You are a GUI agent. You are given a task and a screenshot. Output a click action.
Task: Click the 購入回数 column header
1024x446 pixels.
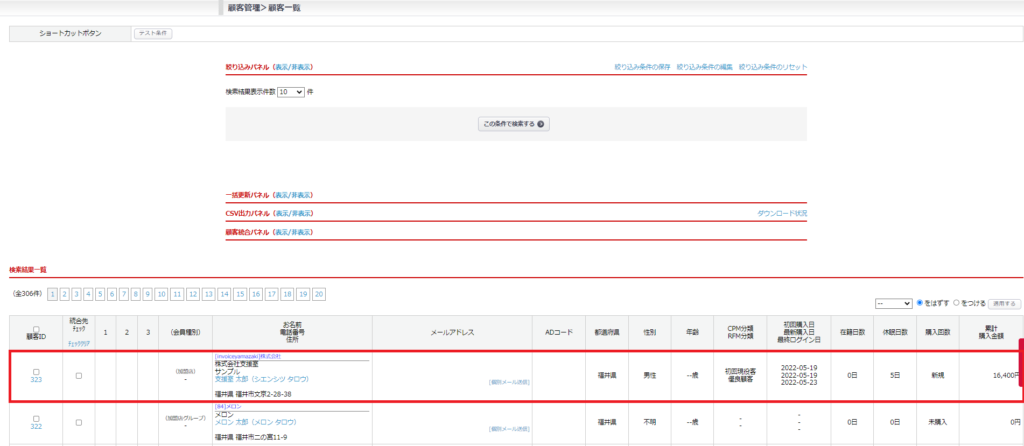937,332
